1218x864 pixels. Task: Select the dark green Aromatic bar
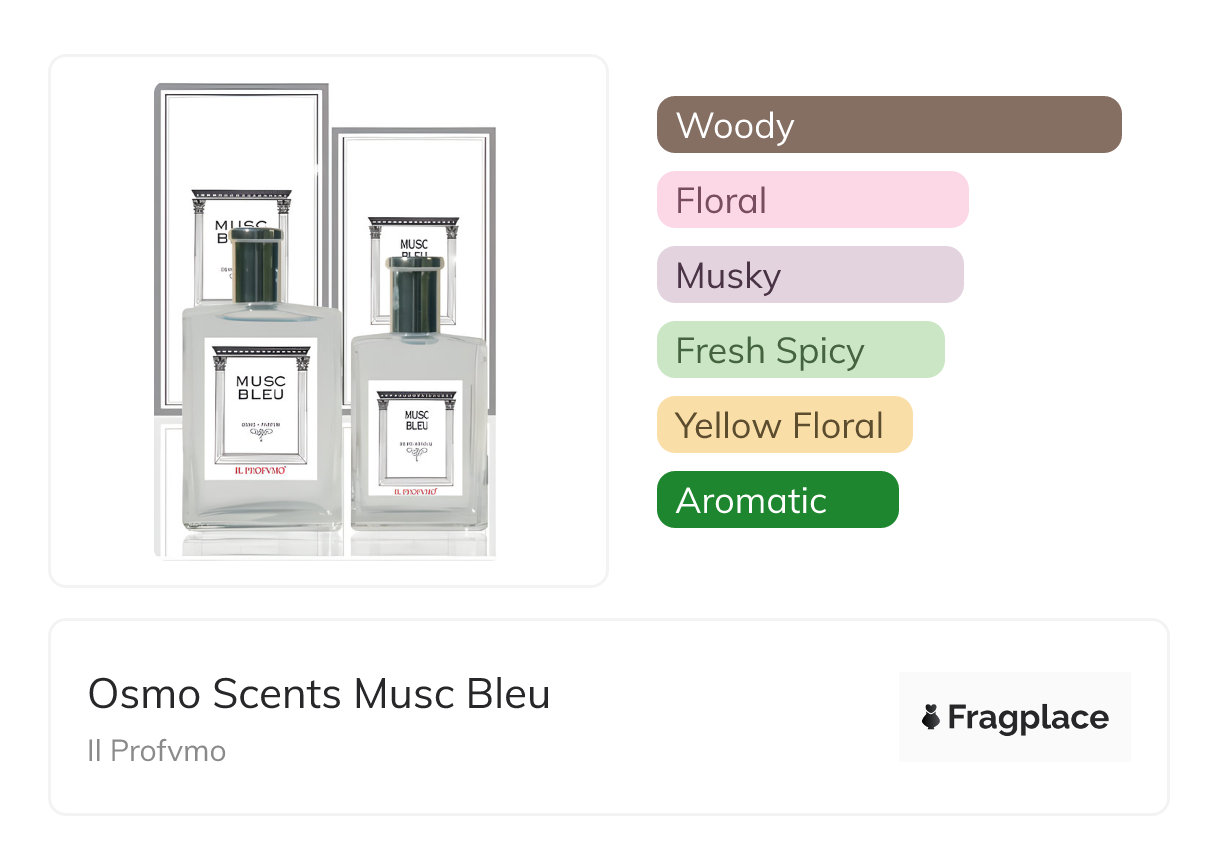[777, 500]
